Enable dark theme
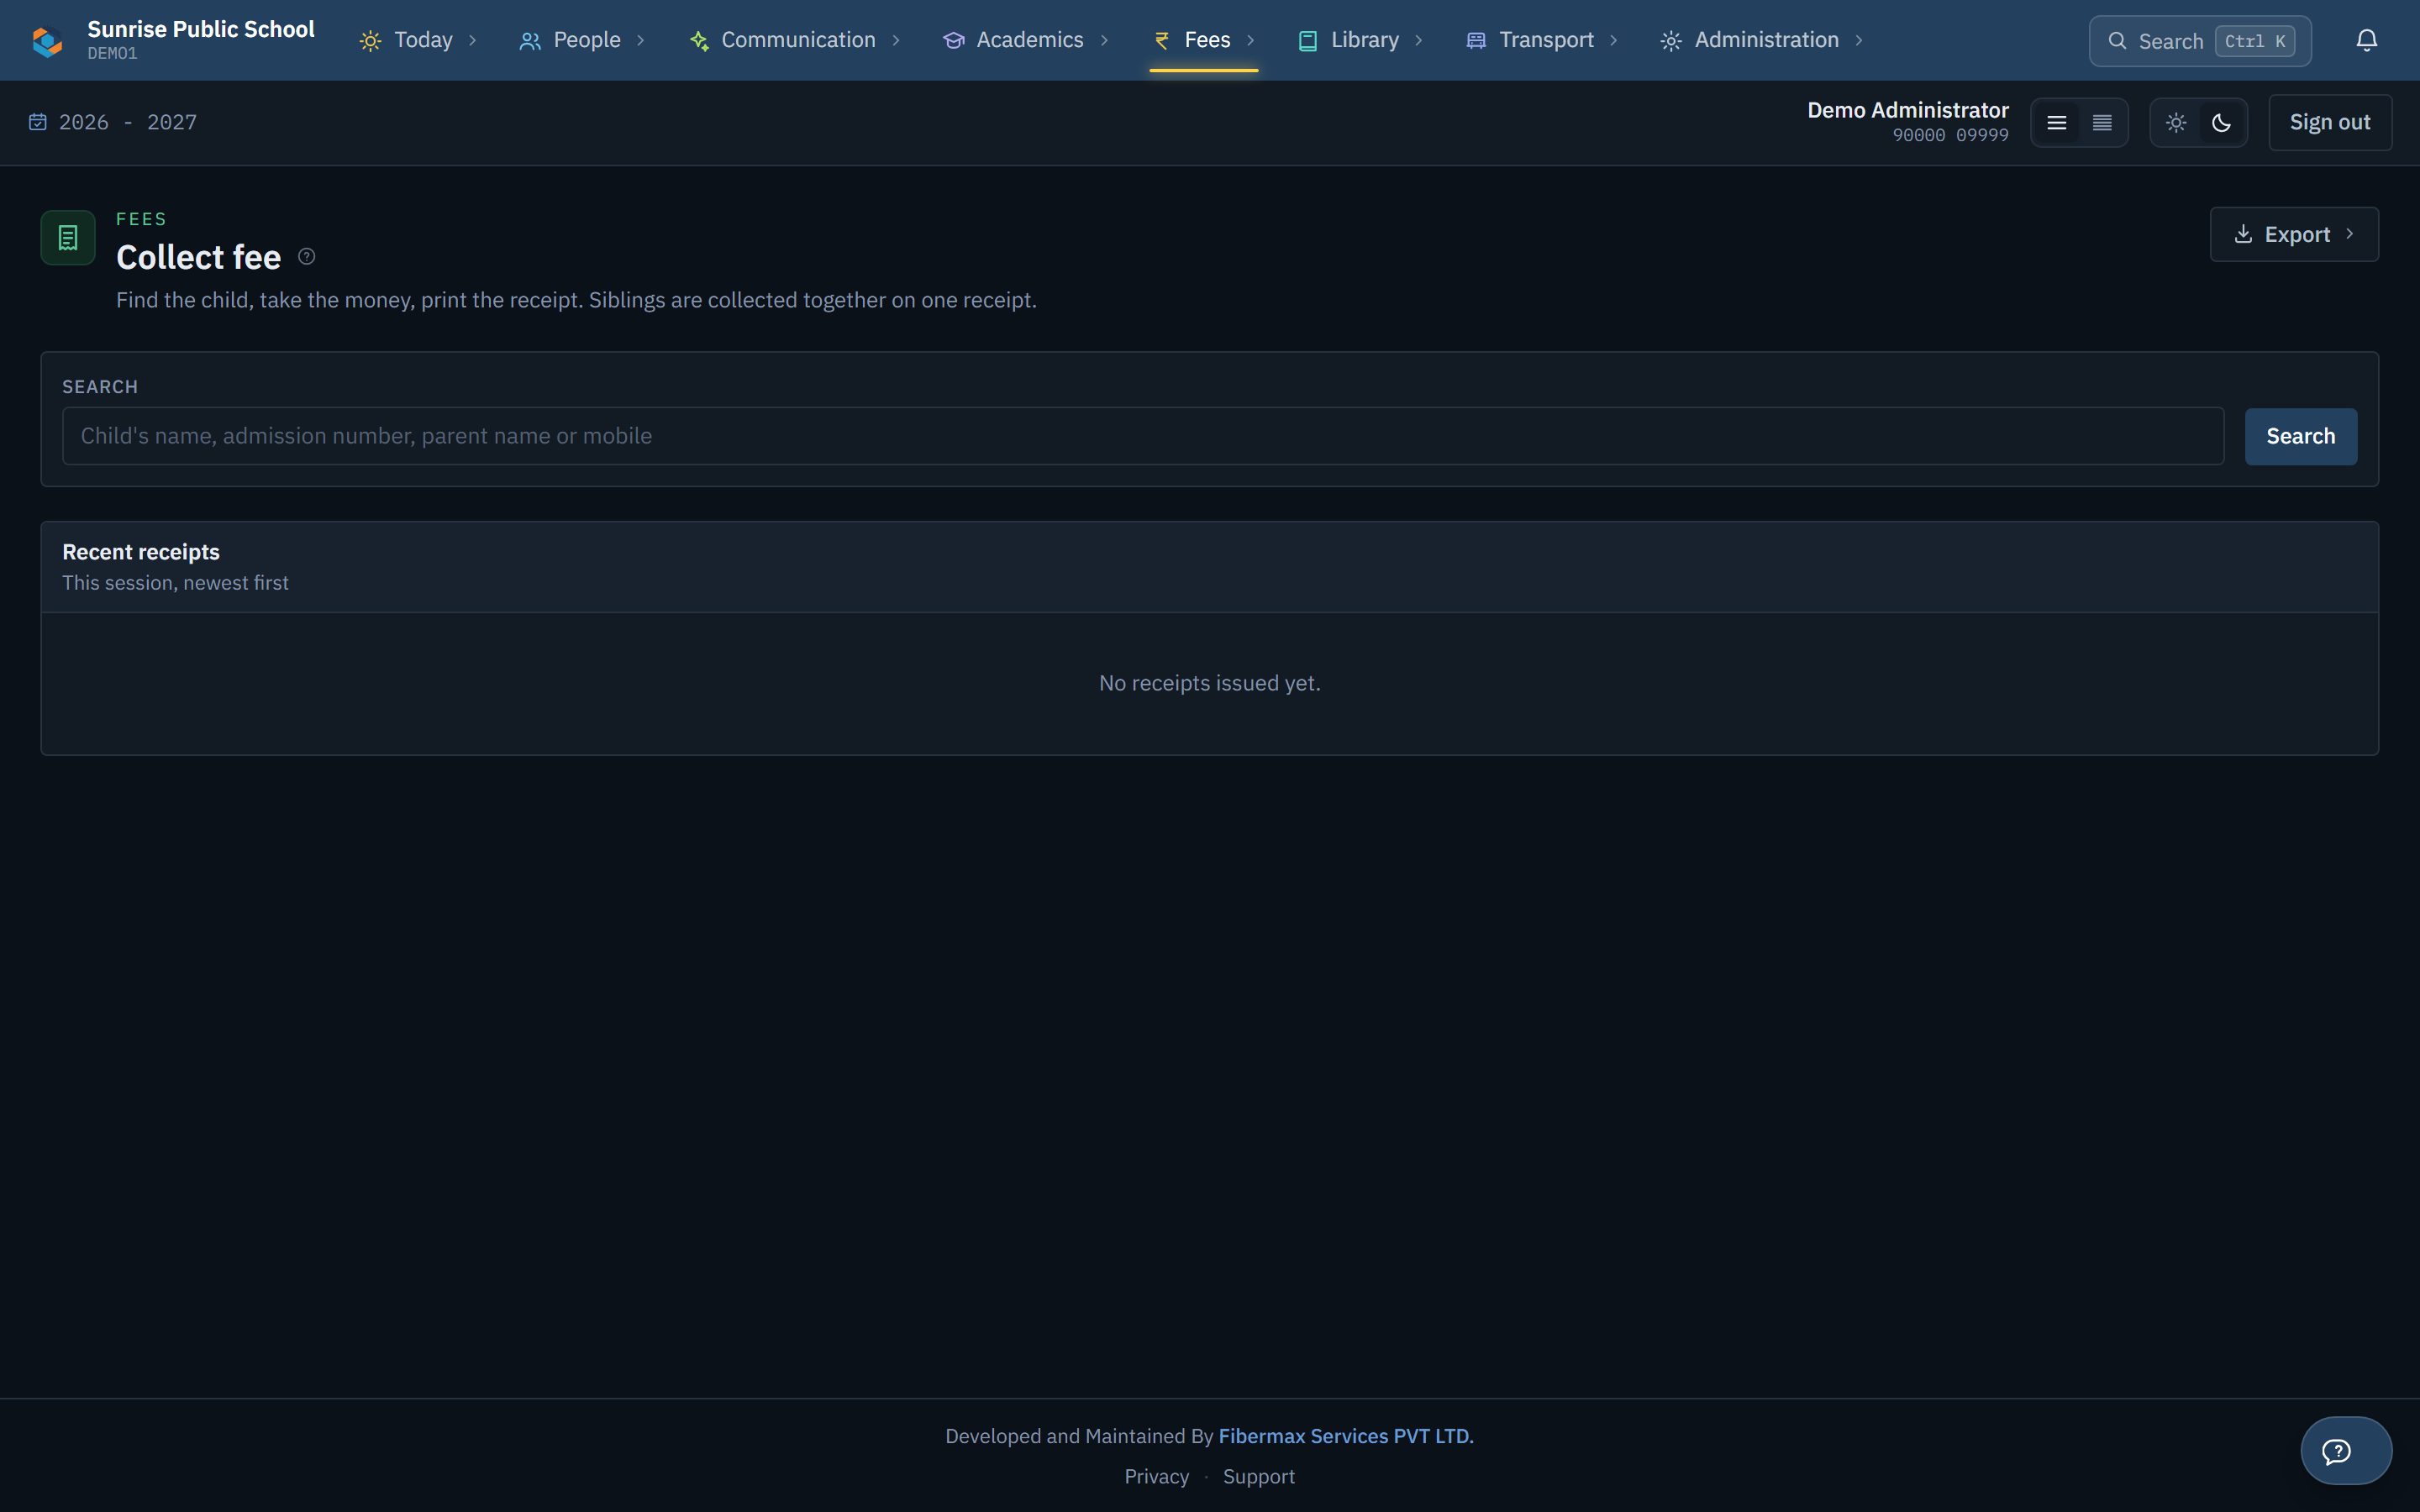This screenshot has height=1512, width=2420. pyautogui.click(x=2221, y=123)
